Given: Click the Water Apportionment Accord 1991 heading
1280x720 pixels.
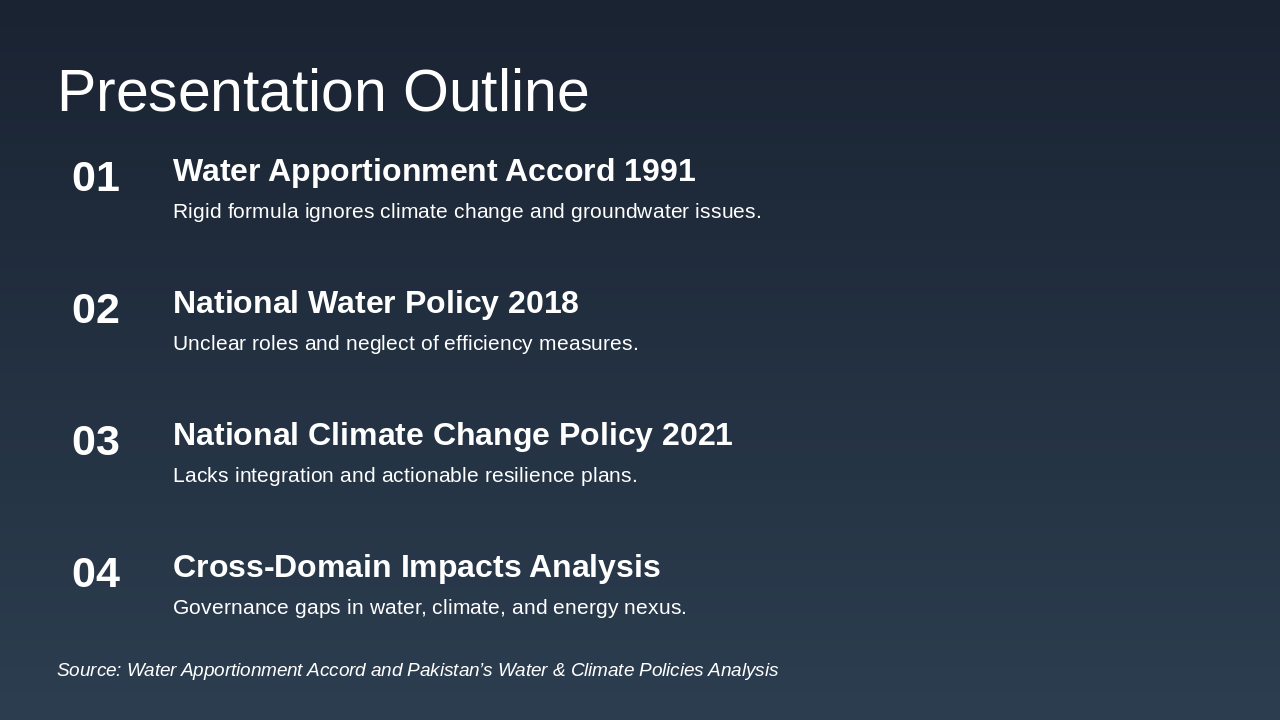Looking at the screenshot, I should (x=433, y=171).
